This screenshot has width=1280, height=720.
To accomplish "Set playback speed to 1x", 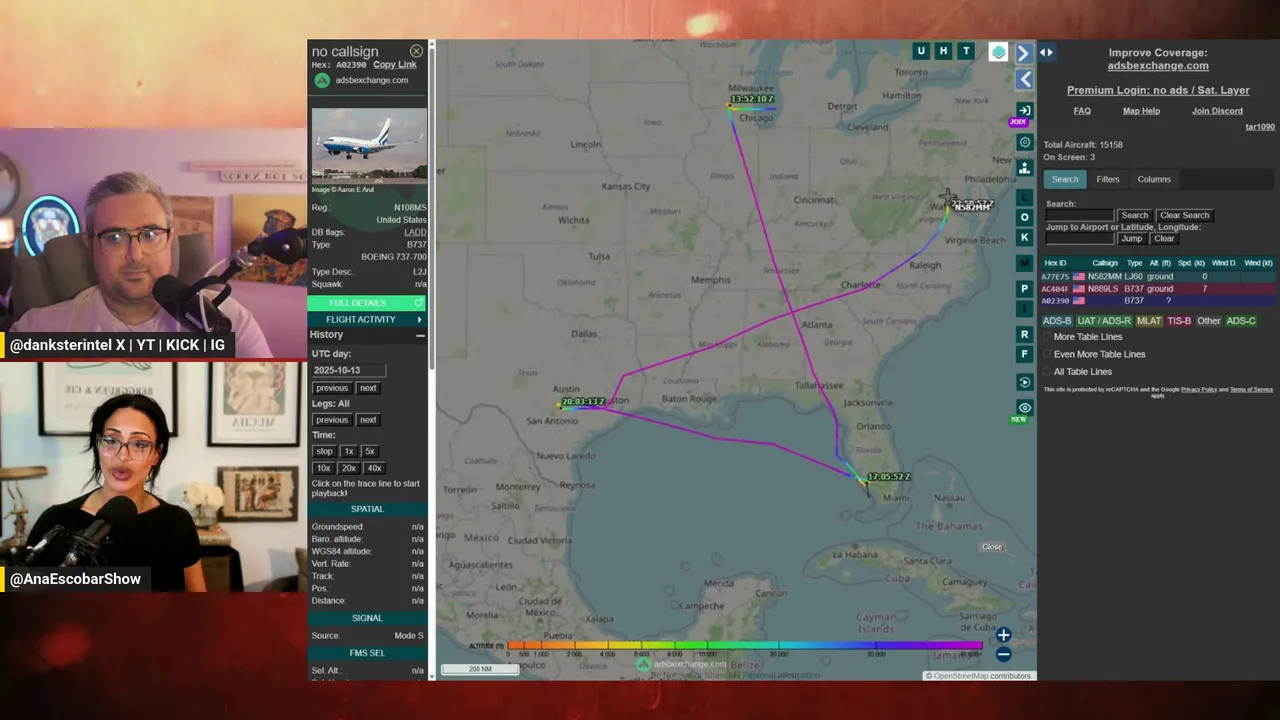I will pos(349,452).
